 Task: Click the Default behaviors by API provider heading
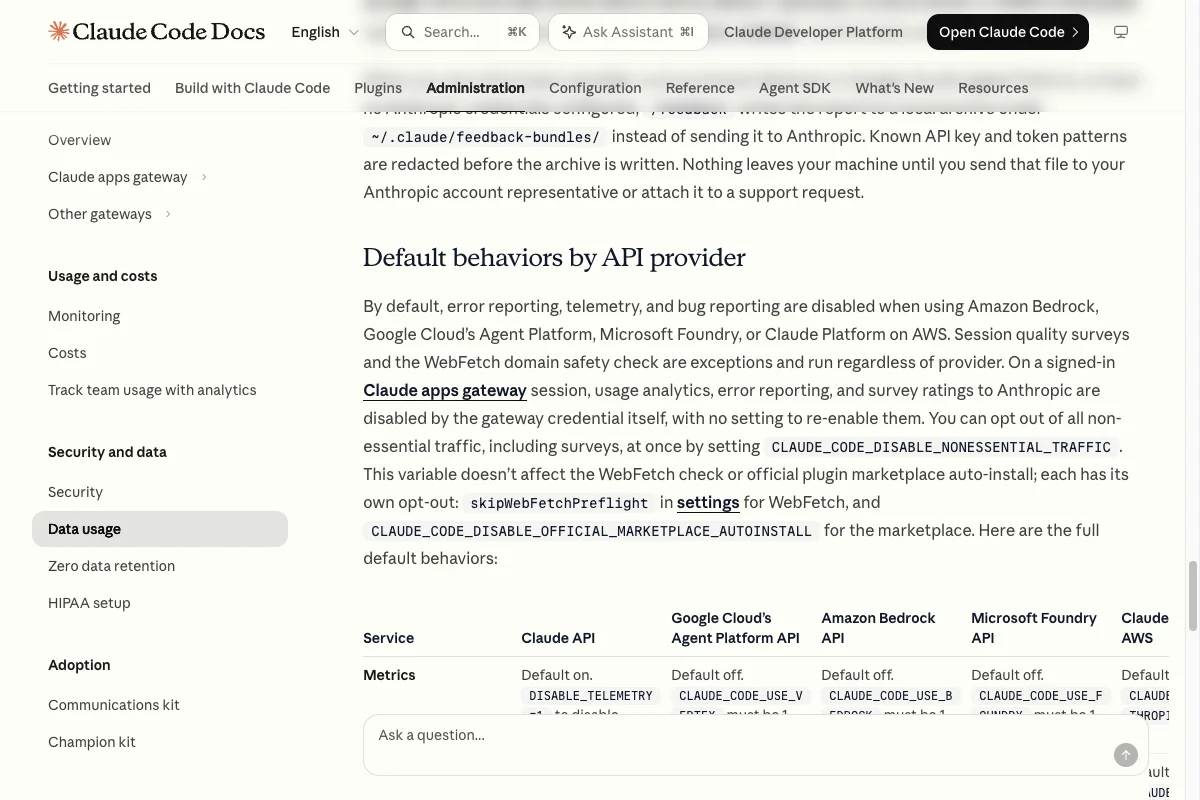click(554, 258)
